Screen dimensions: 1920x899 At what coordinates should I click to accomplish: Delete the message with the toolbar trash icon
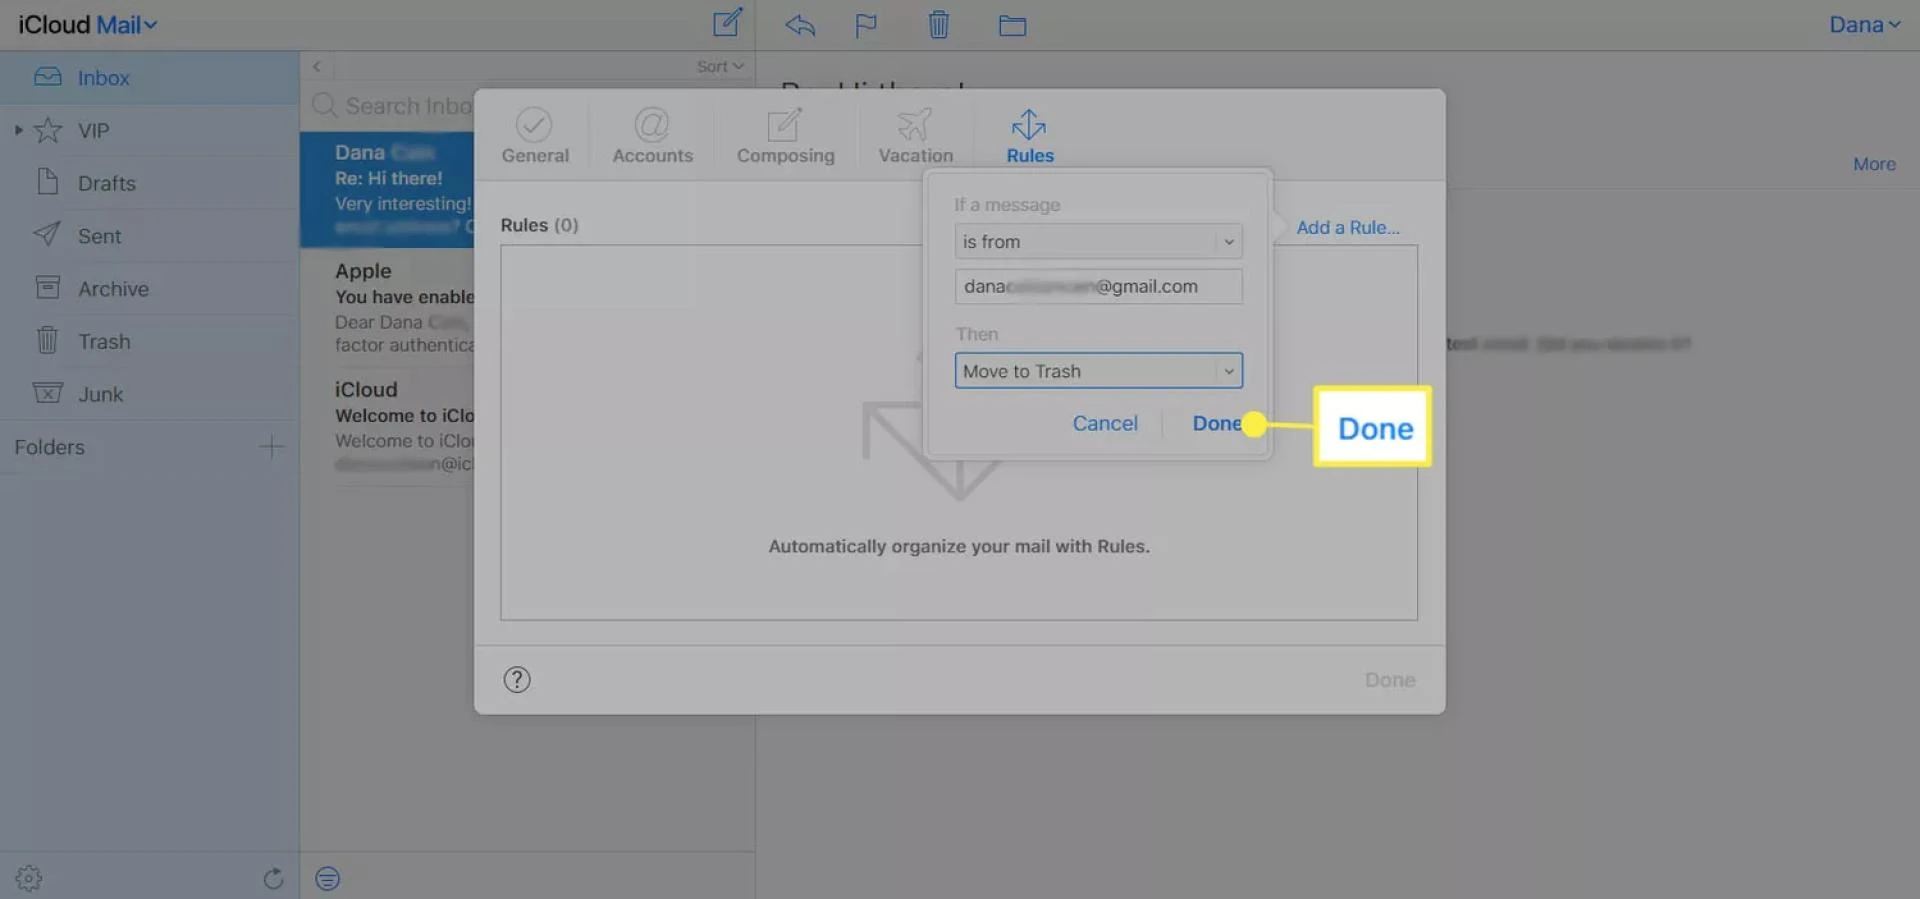tap(938, 25)
